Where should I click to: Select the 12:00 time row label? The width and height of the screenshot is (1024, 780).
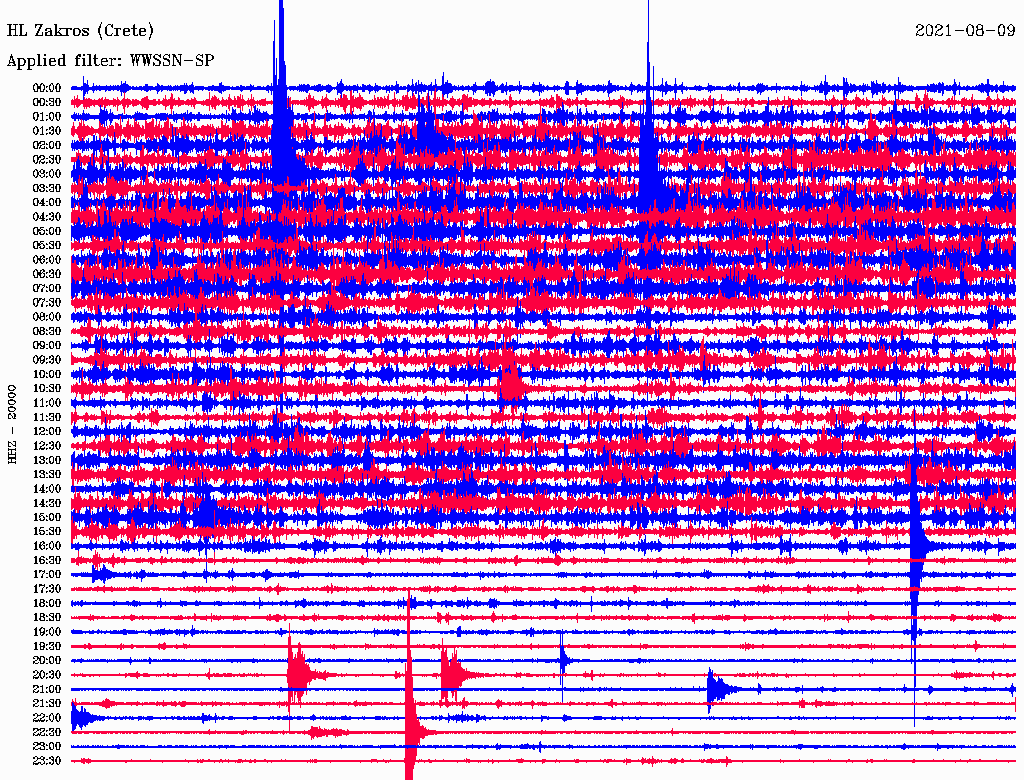pos(47,432)
